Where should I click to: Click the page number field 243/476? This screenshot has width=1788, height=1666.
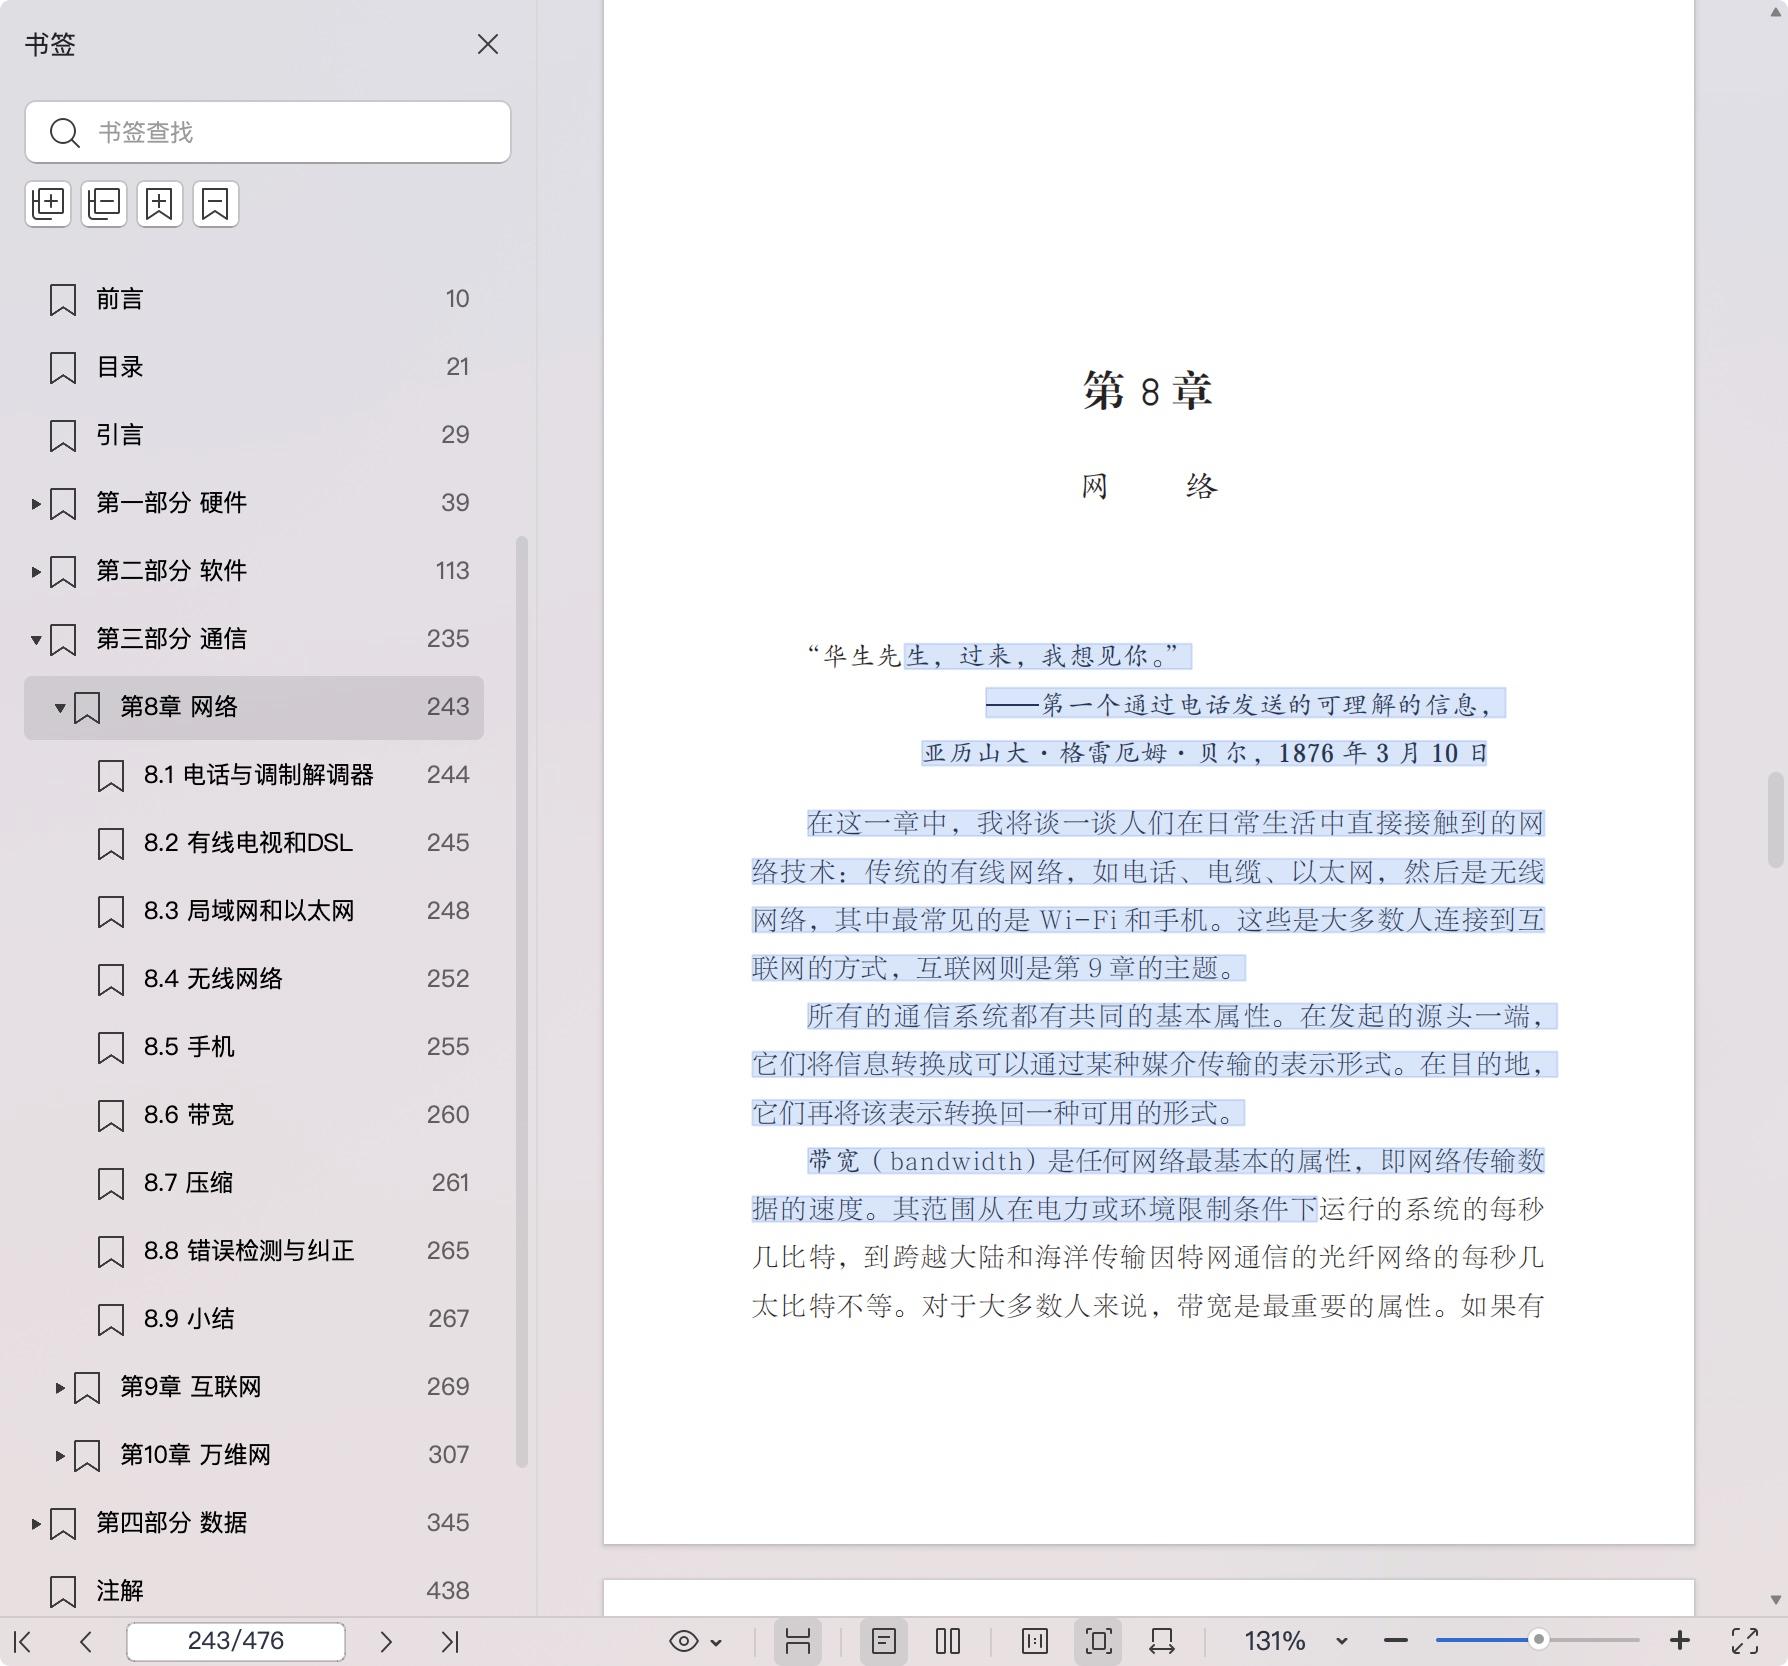point(236,1641)
